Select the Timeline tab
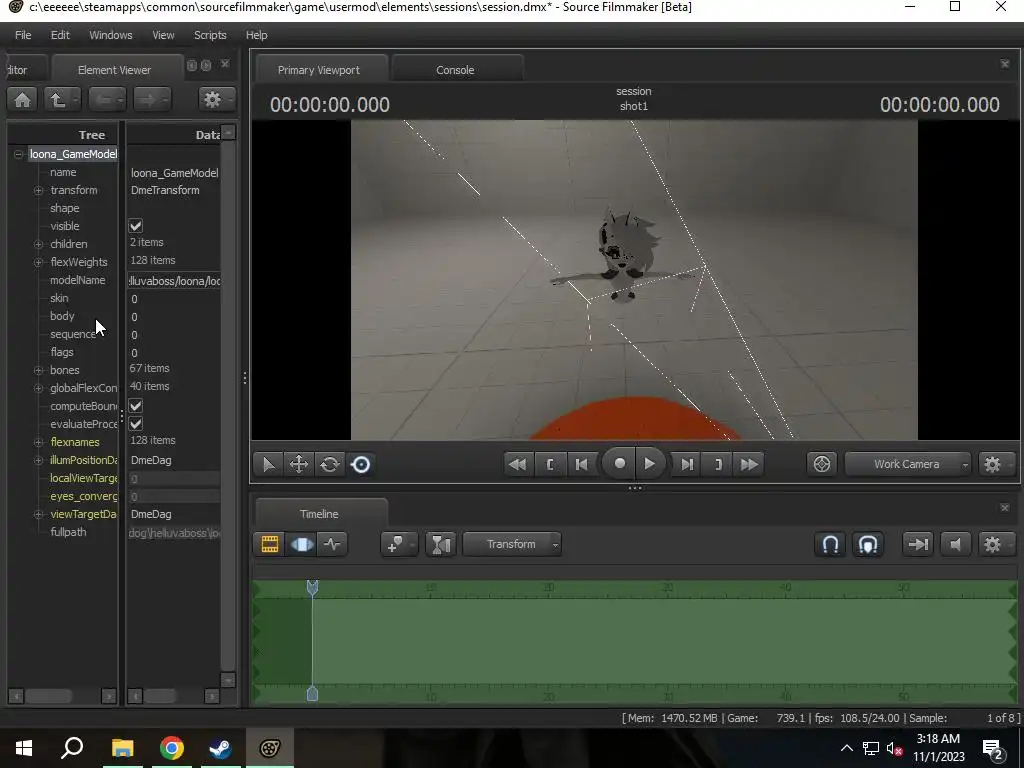 point(319,514)
